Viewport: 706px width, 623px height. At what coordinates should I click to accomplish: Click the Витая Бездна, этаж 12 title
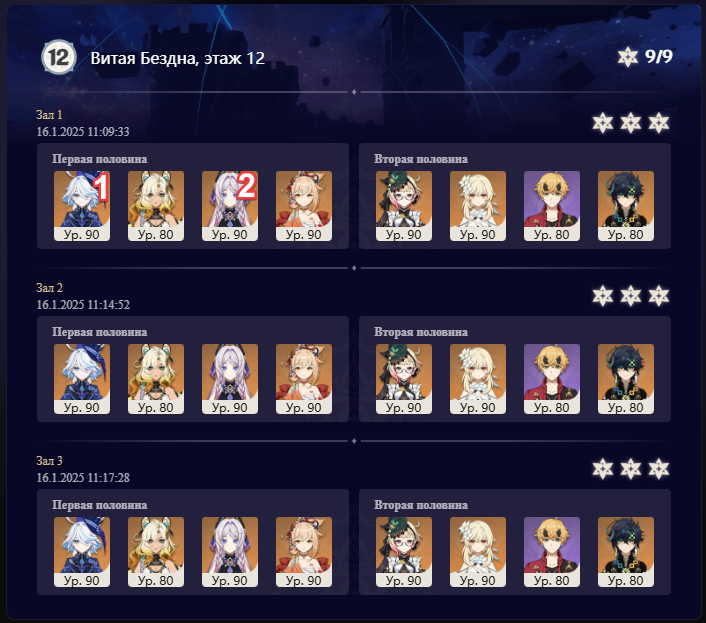[177, 58]
